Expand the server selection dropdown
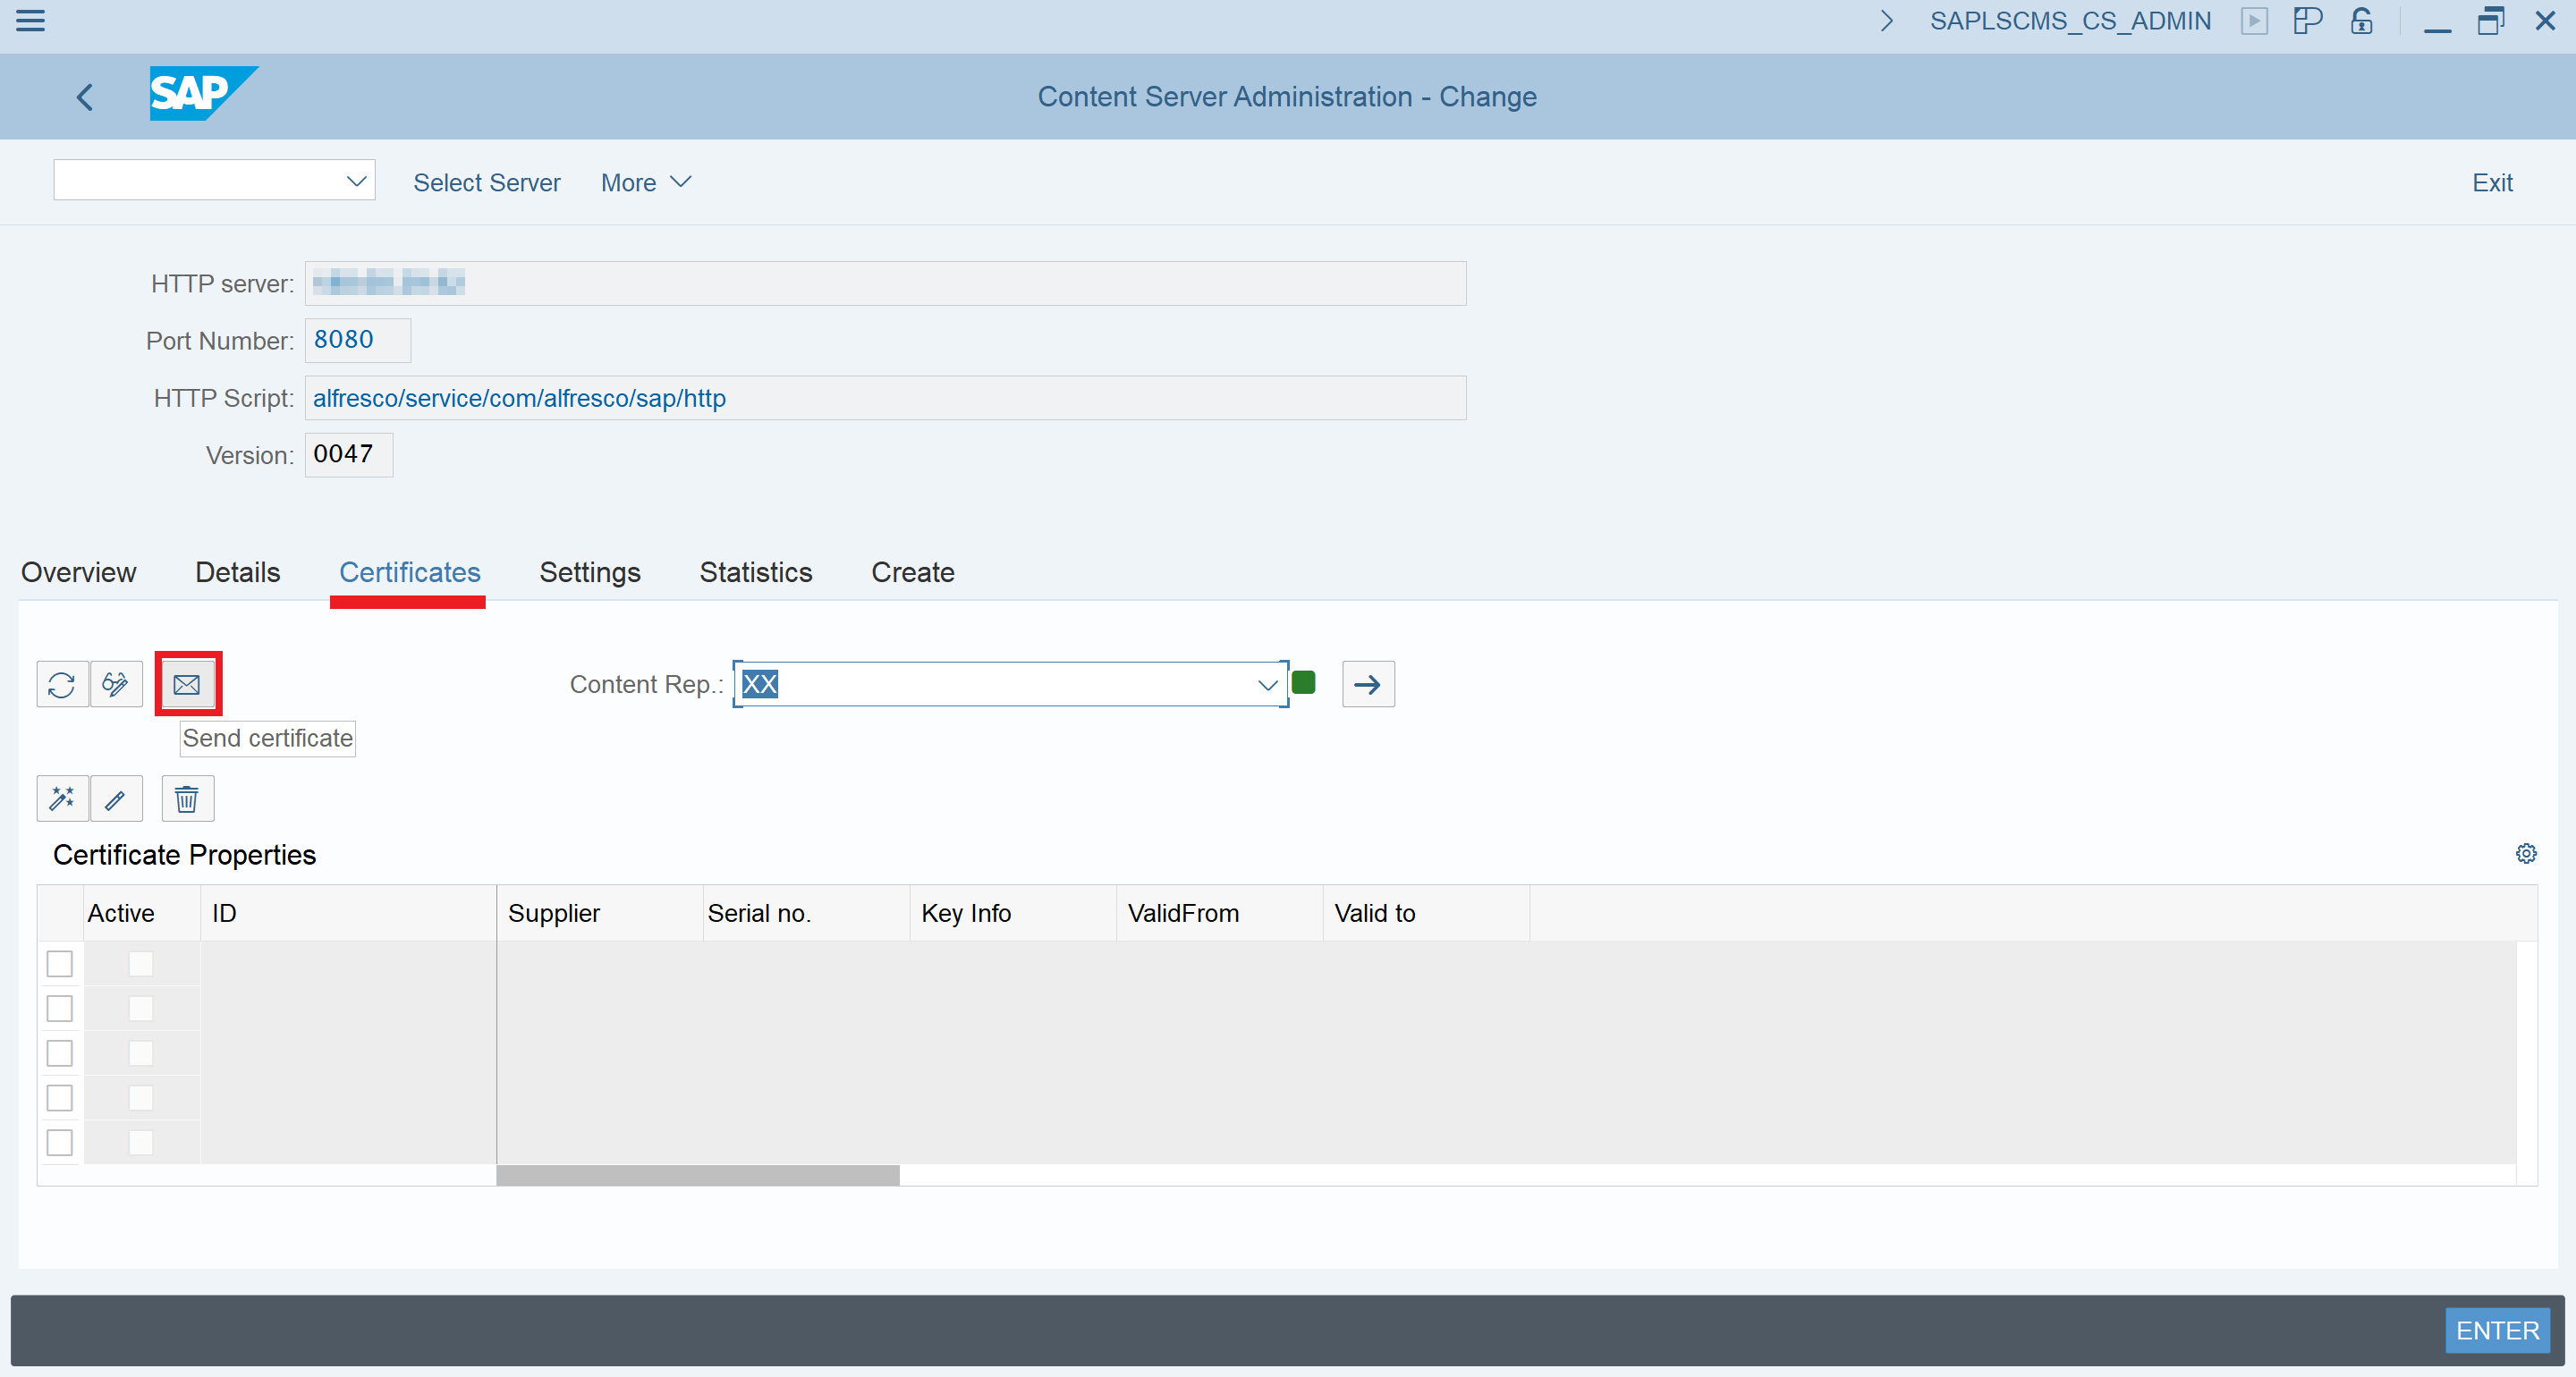Screen dimensions: 2576x1377 356,181
